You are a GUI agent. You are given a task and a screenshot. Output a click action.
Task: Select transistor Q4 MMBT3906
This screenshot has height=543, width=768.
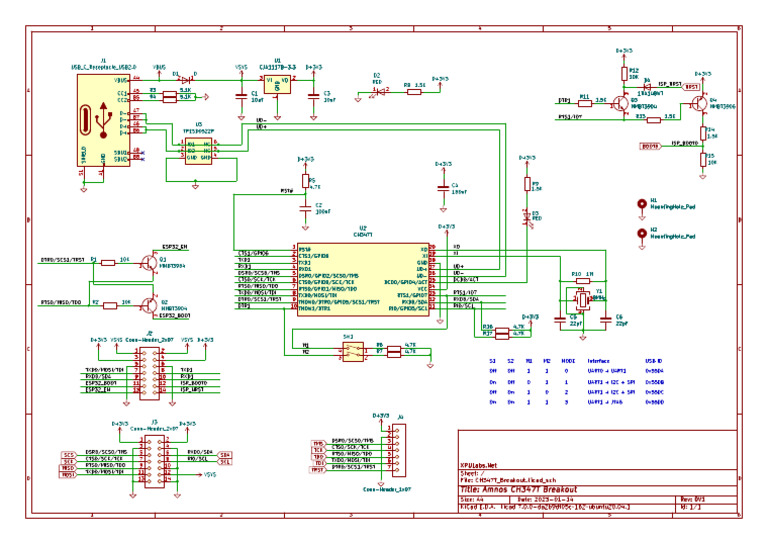698,104
